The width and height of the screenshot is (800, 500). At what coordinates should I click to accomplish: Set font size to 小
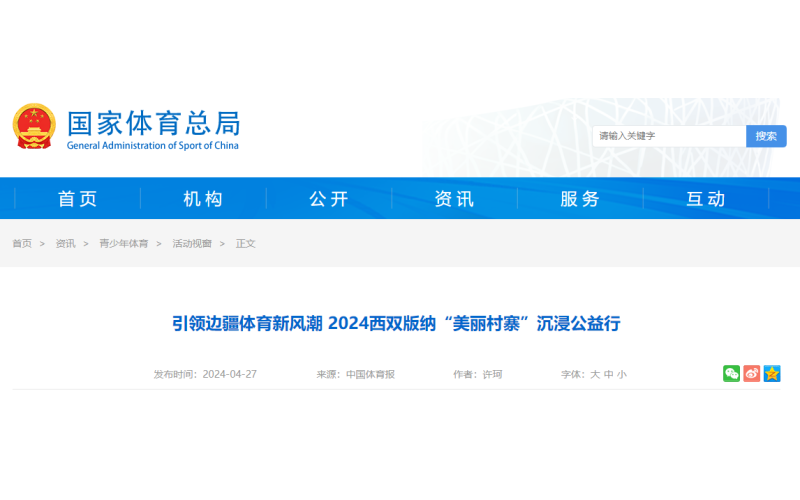tap(621, 374)
